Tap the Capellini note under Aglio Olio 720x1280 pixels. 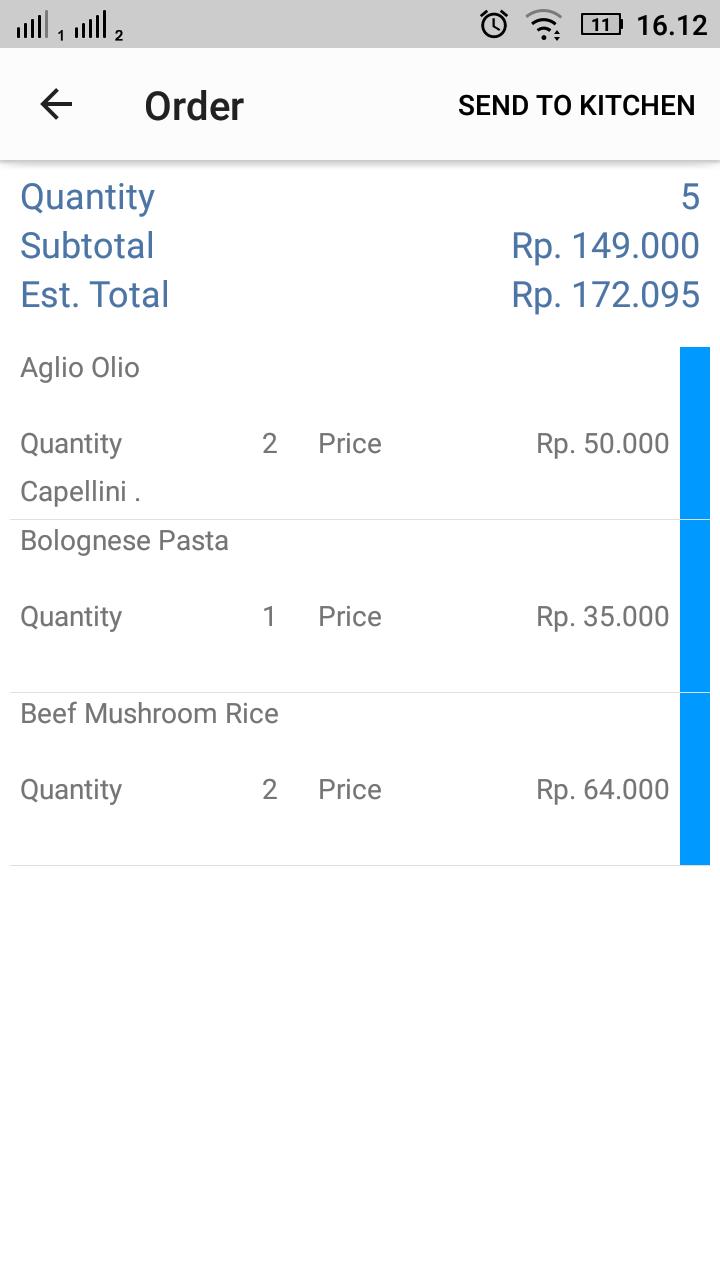pyautogui.click(x=80, y=492)
